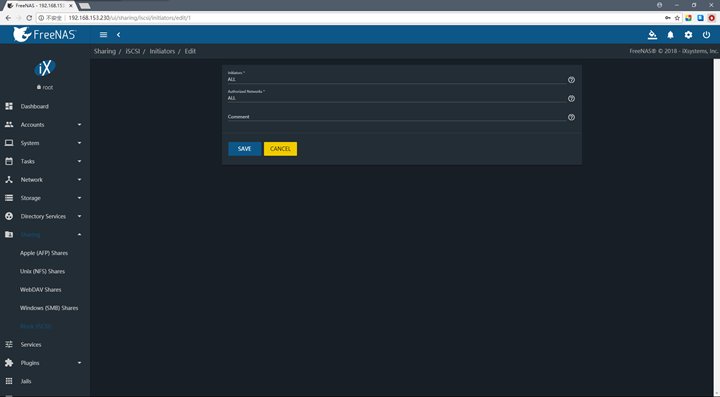Reload the page in browser
This screenshot has height=397, width=720.
(x=29, y=18)
